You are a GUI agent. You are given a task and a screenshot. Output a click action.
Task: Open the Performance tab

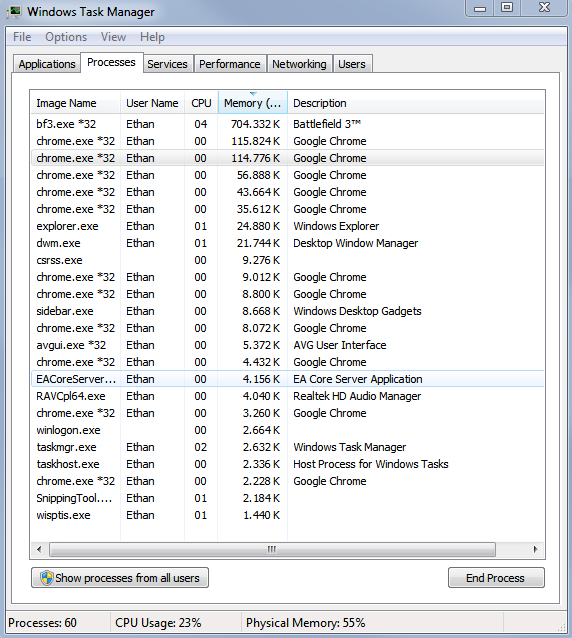(x=229, y=64)
